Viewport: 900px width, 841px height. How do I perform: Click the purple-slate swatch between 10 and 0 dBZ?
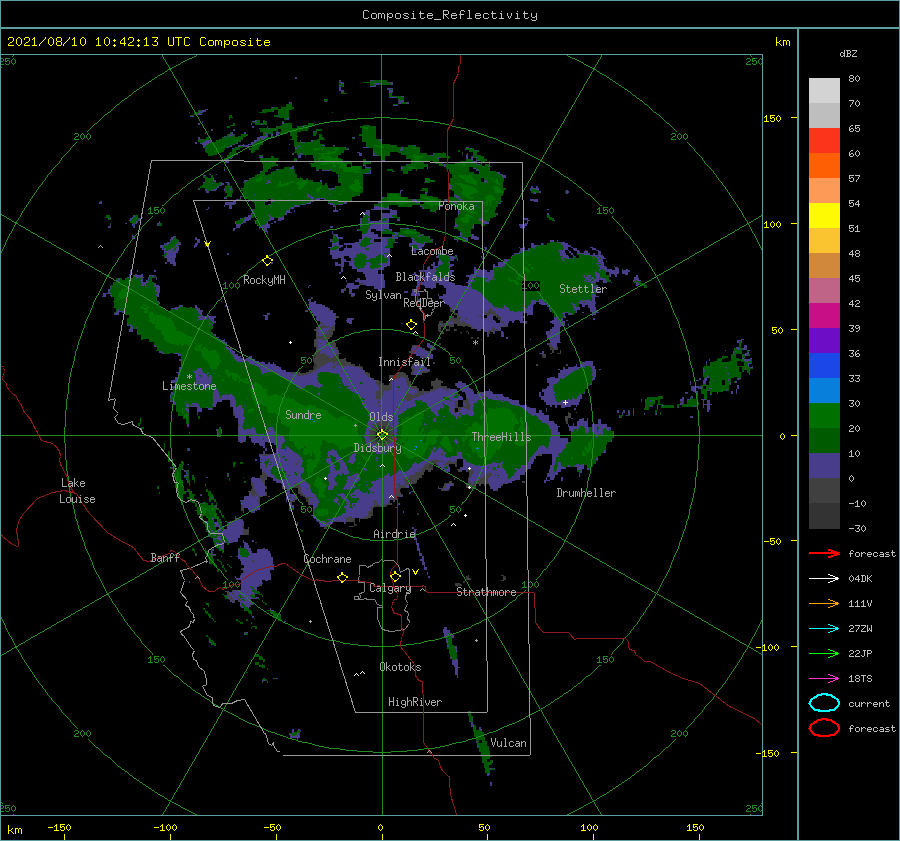click(824, 465)
